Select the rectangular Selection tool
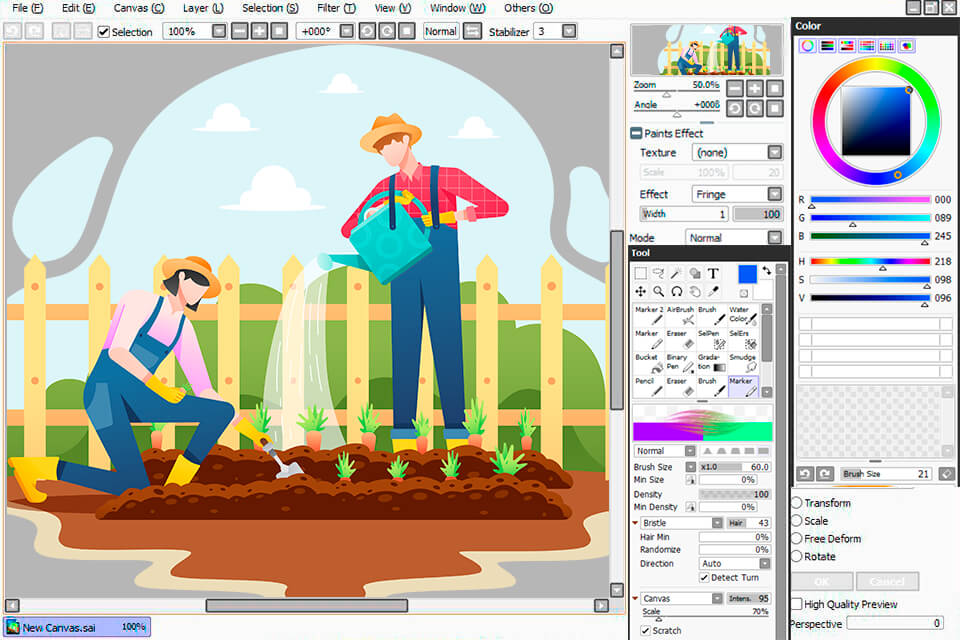Viewport: 960px width, 640px height. [x=640, y=273]
